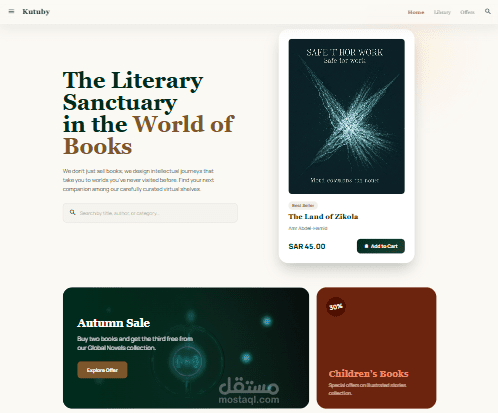Image resolution: width=498 pixels, height=413 pixels.
Task: Click the SAR 45.00 price
Action: click(x=307, y=246)
